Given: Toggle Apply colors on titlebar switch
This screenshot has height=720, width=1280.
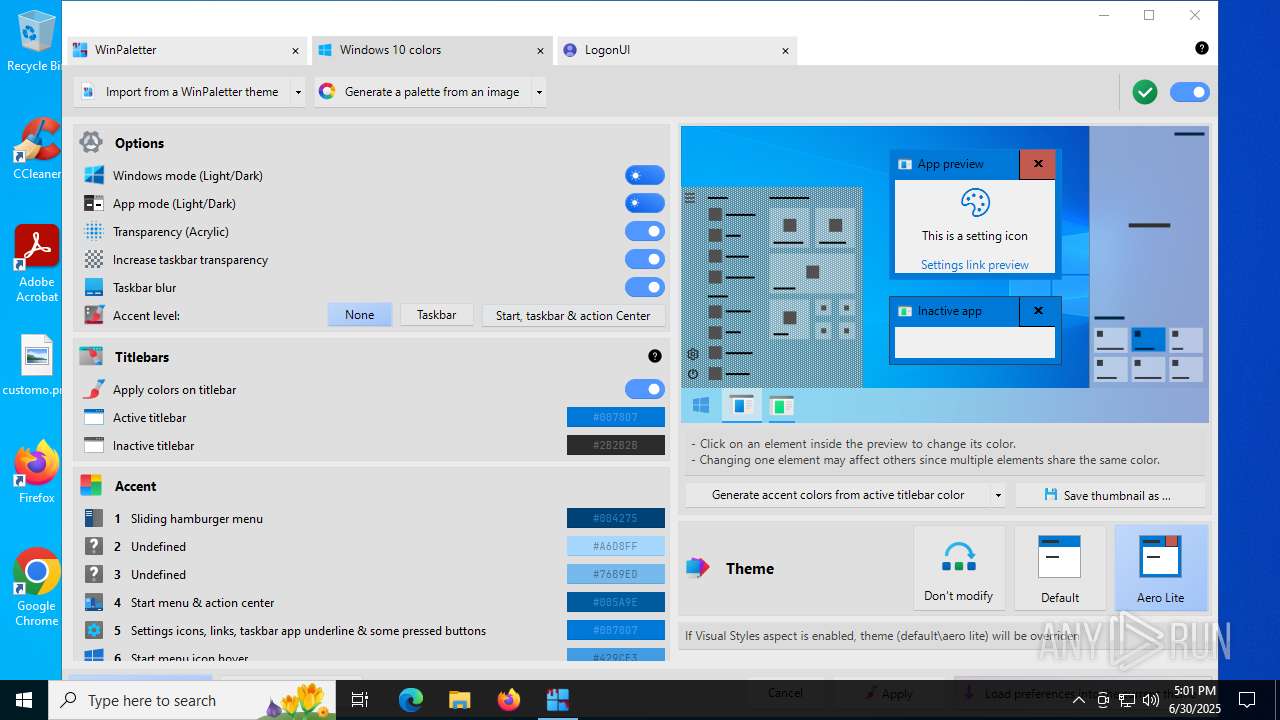Looking at the screenshot, I should coord(645,389).
